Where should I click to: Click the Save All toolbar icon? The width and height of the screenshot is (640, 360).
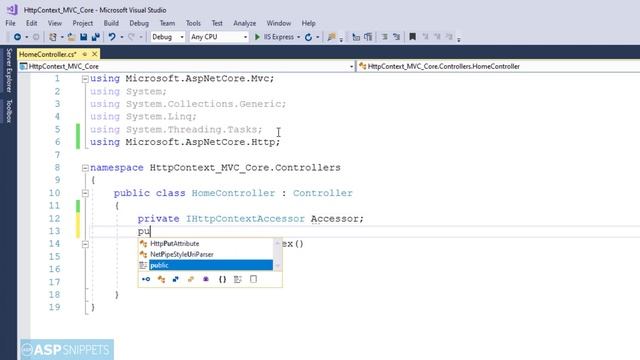pyautogui.click(x=96, y=37)
